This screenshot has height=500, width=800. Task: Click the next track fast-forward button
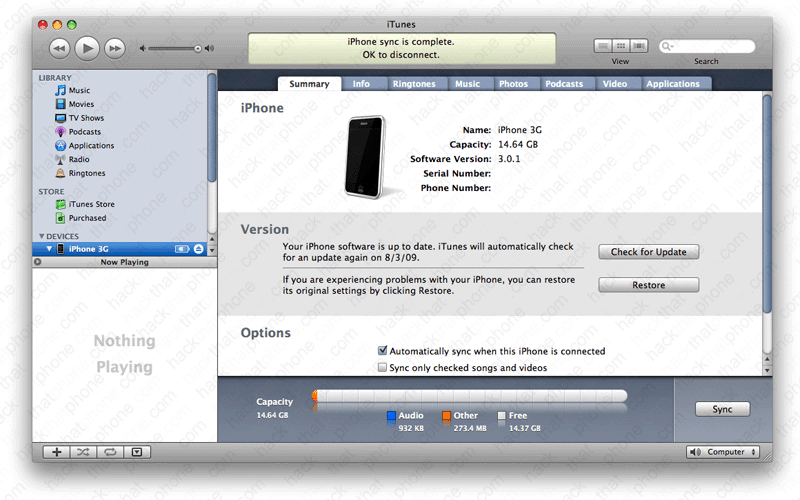(x=115, y=48)
